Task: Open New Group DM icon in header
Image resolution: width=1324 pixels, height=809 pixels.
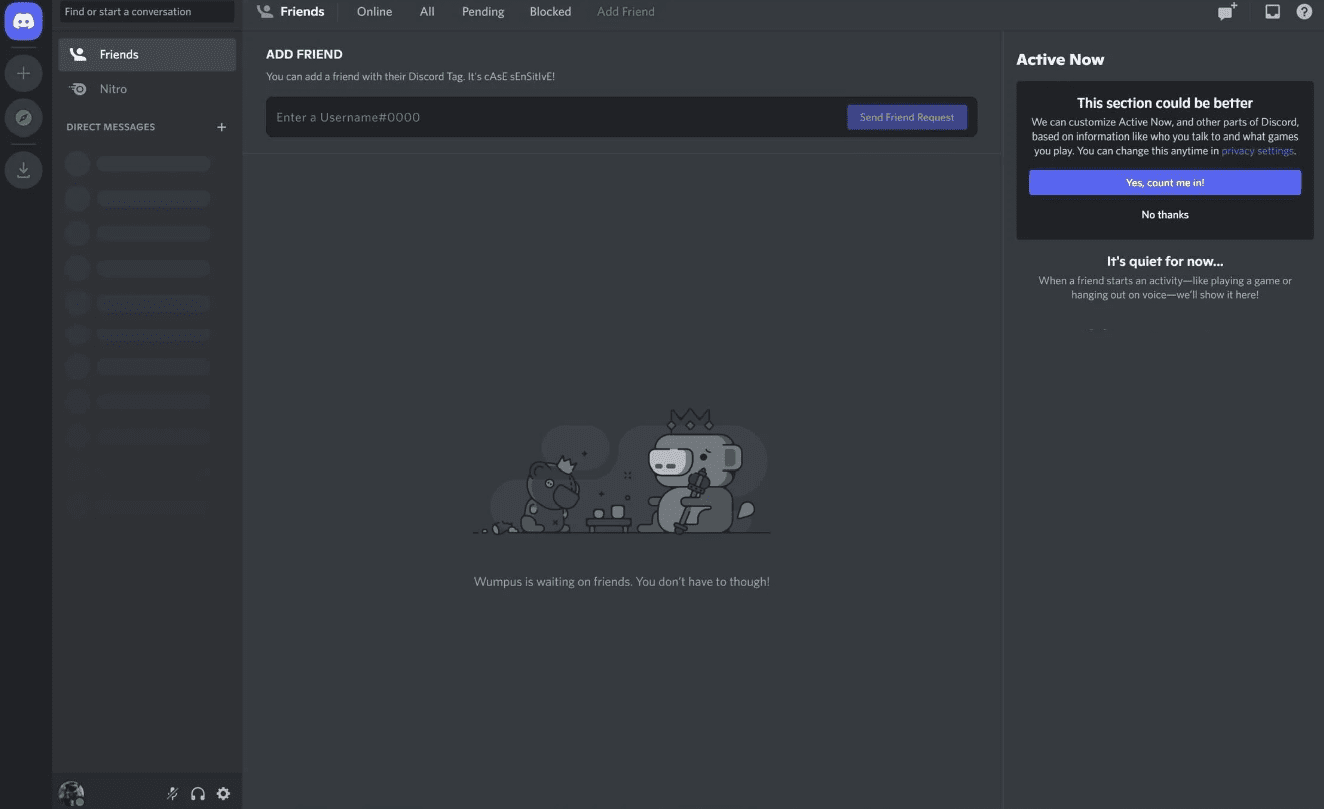Action: (x=1227, y=12)
